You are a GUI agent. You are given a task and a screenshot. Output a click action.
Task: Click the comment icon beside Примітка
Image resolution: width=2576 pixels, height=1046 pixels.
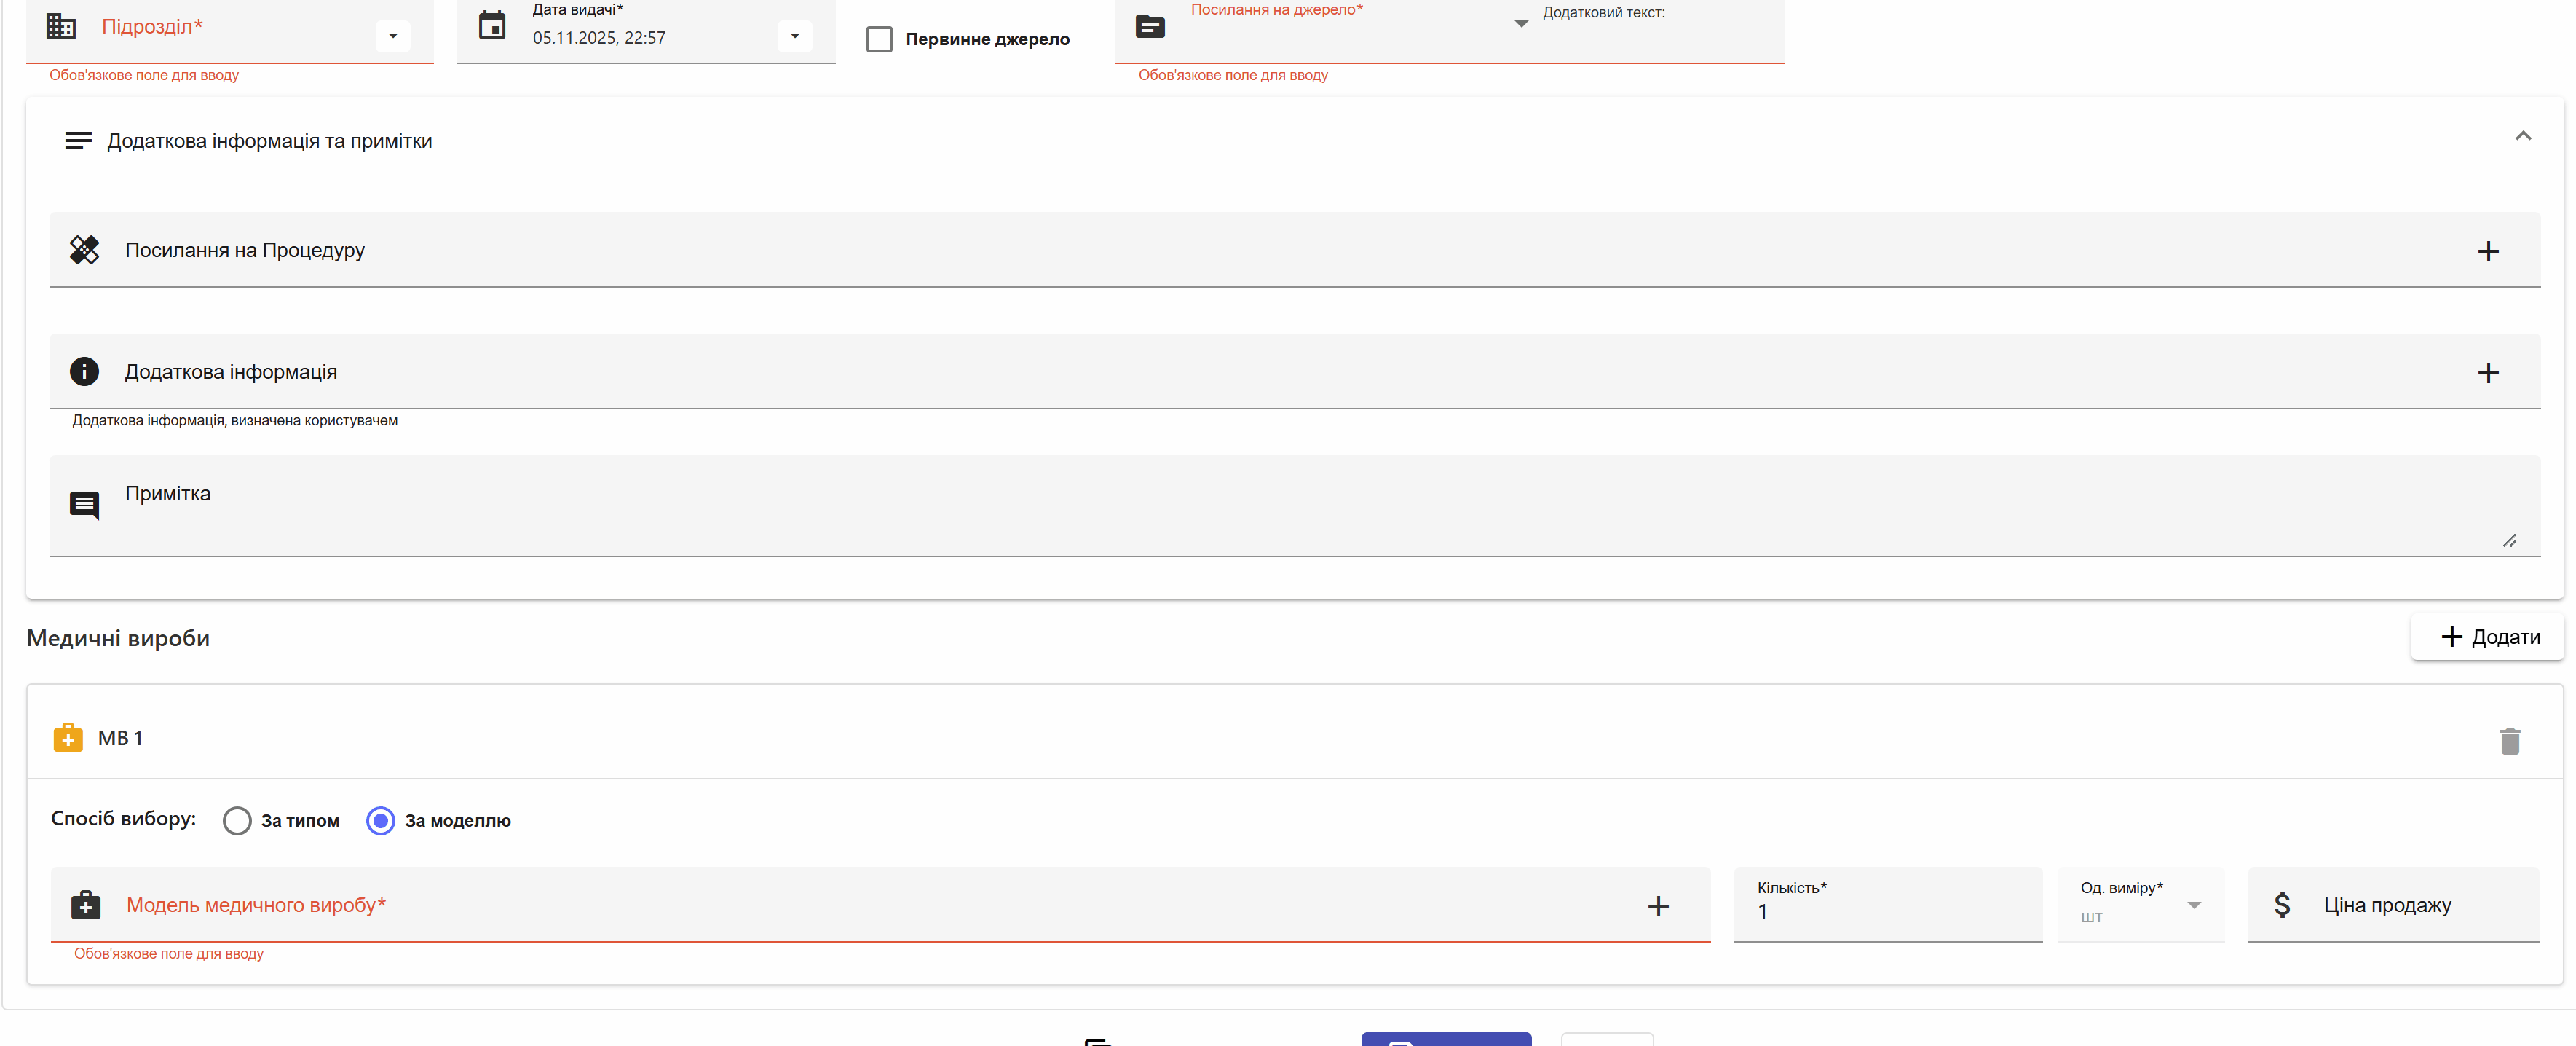[x=84, y=505]
